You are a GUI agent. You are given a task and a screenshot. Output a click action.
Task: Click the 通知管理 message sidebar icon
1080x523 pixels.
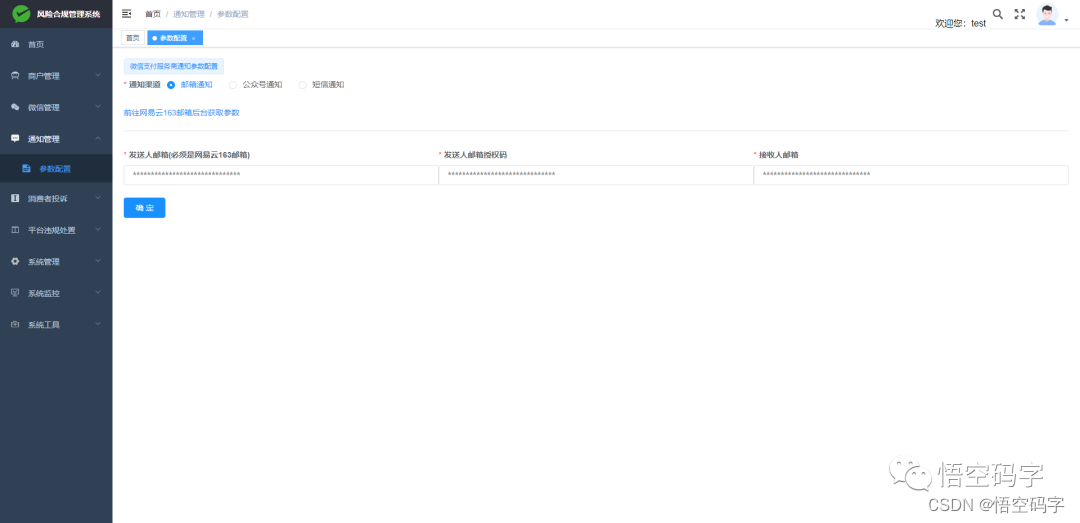(x=15, y=139)
